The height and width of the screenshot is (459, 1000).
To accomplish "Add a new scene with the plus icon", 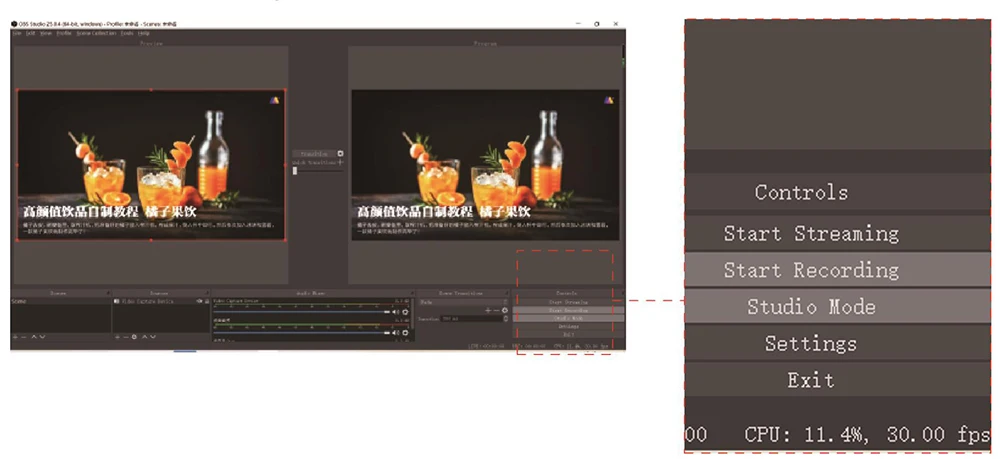I will (x=15, y=337).
